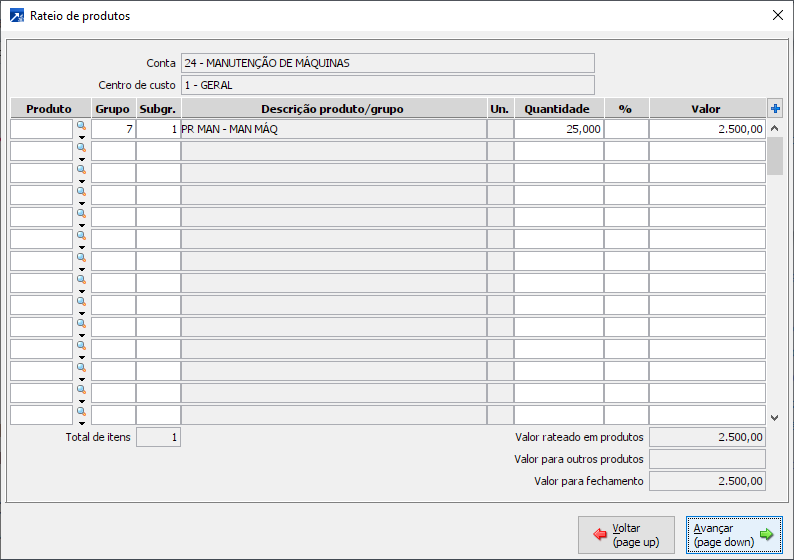The height and width of the screenshot is (560, 794).
Task: Click the Valor column header
Action: coord(707,109)
